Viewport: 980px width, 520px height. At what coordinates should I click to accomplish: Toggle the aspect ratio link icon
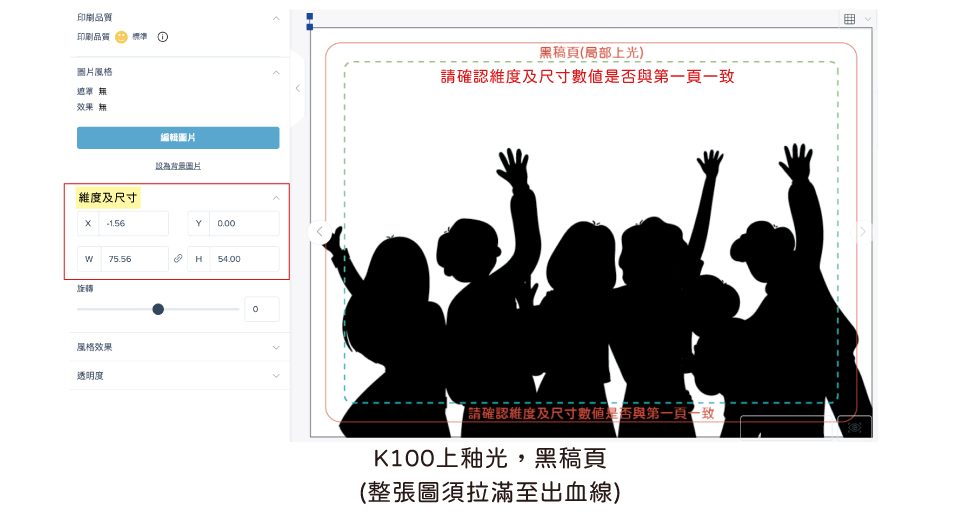(x=178, y=258)
